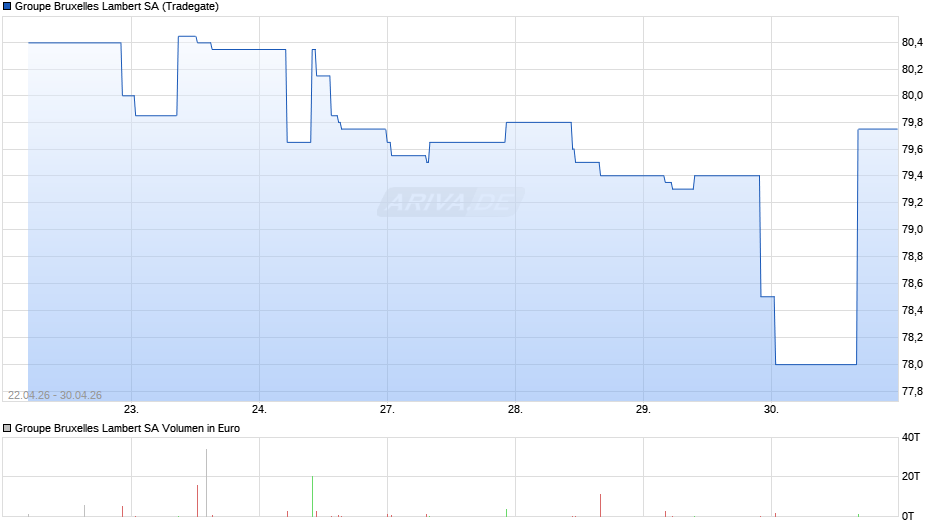
Task: Select the x-axis date label 30.
Action: [771, 410]
